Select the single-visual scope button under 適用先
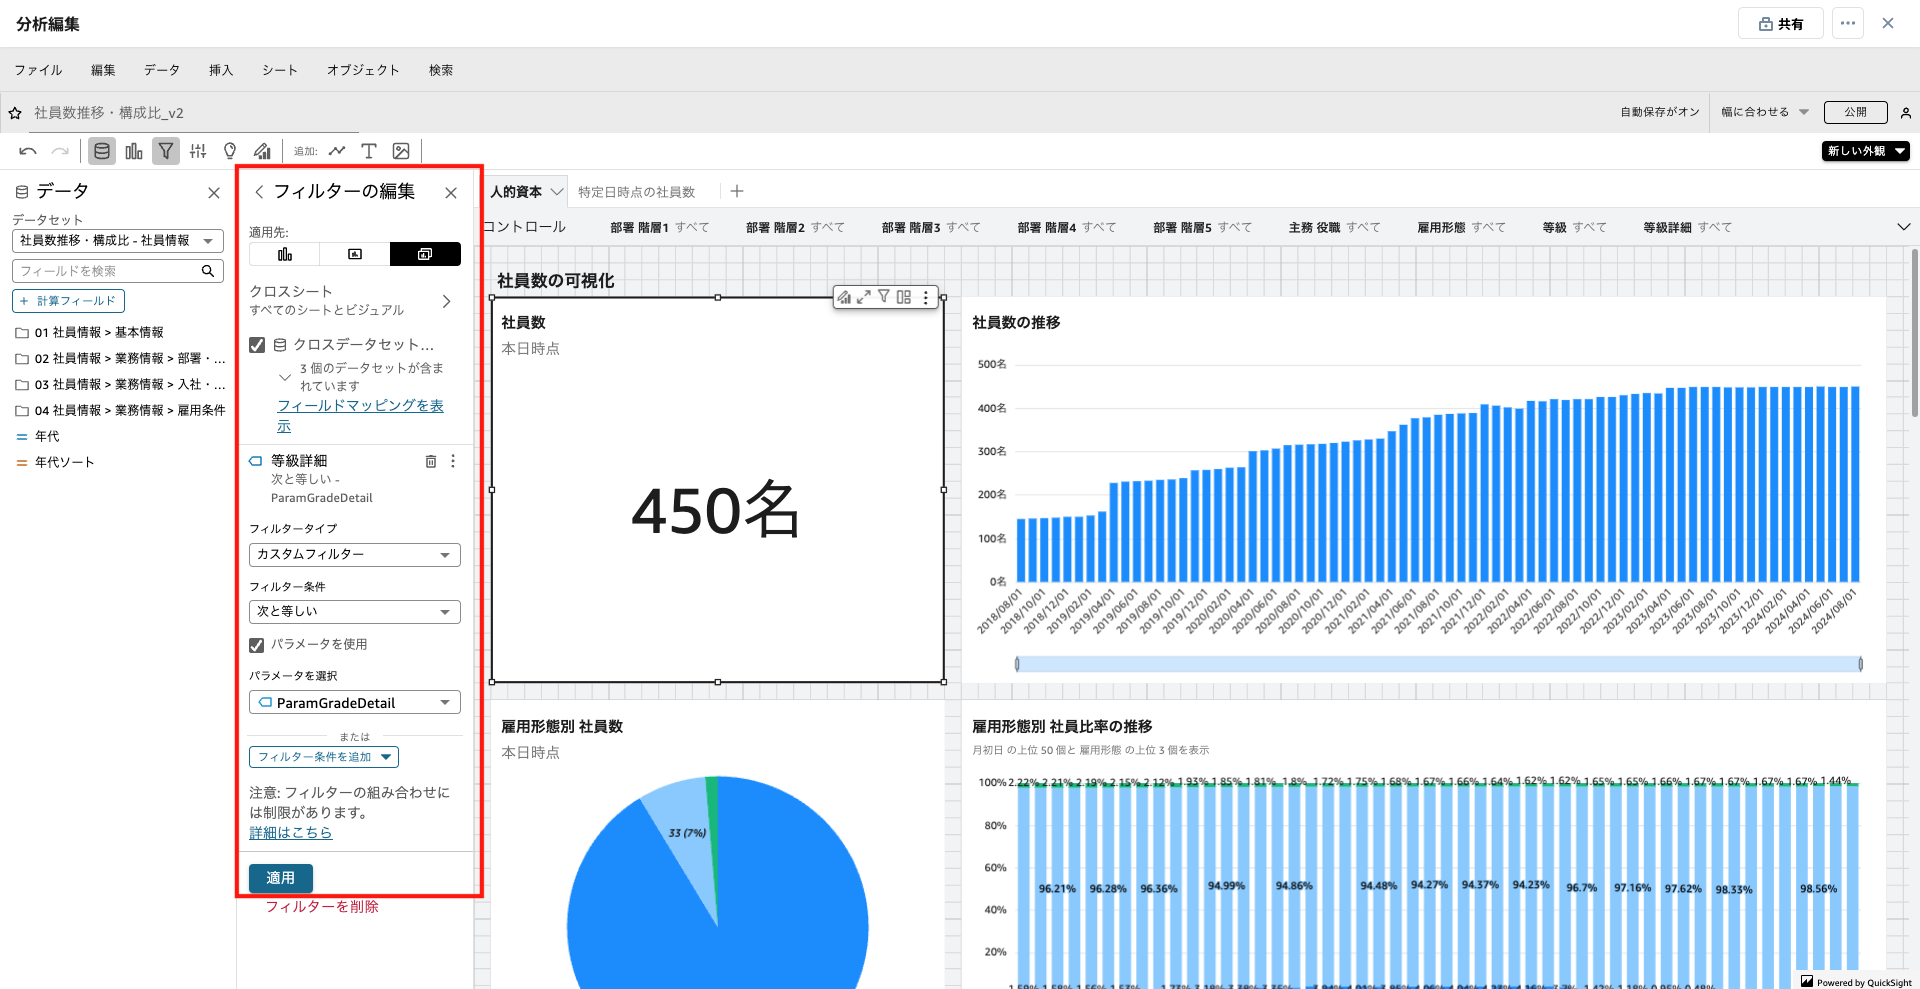Image resolution: width=1920 pixels, height=989 pixels. coord(285,254)
